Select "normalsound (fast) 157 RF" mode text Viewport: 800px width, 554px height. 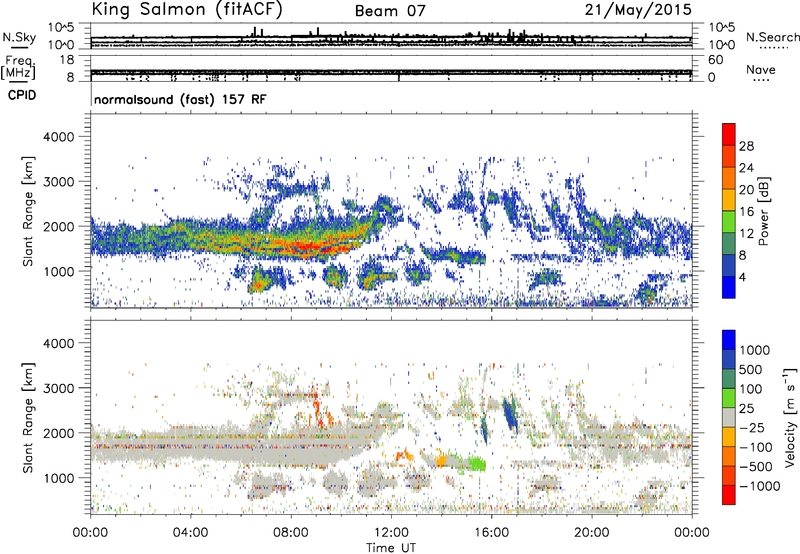pyautogui.click(x=180, y=99)
